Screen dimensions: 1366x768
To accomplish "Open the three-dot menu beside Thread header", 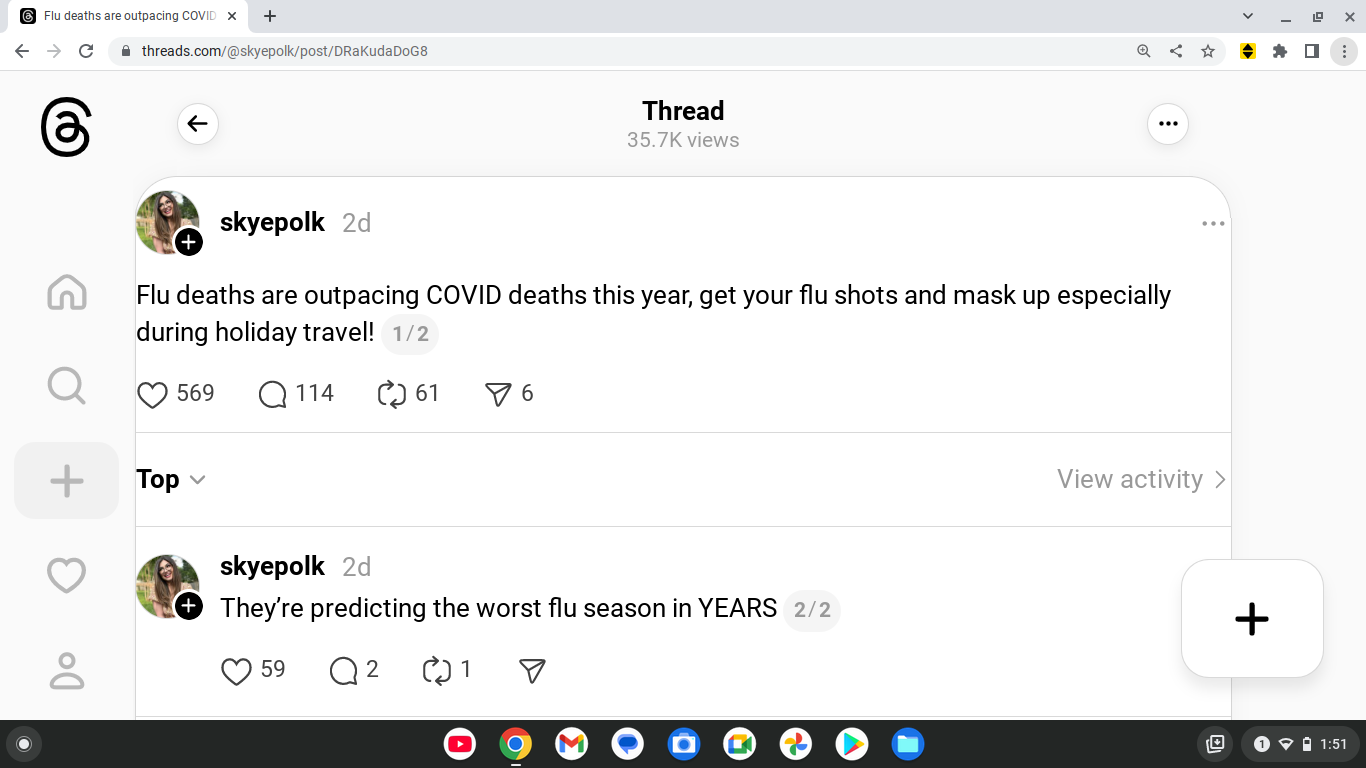I will [x=1167, y=124].
